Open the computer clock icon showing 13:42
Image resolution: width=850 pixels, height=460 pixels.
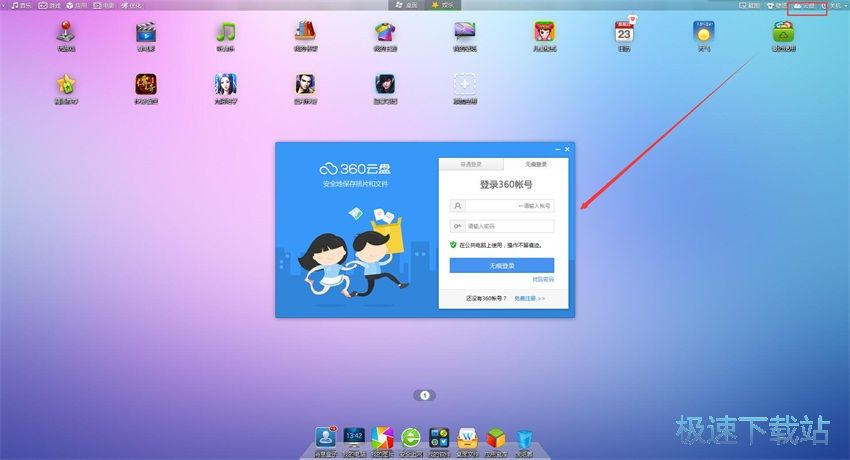tap(354, 438)
